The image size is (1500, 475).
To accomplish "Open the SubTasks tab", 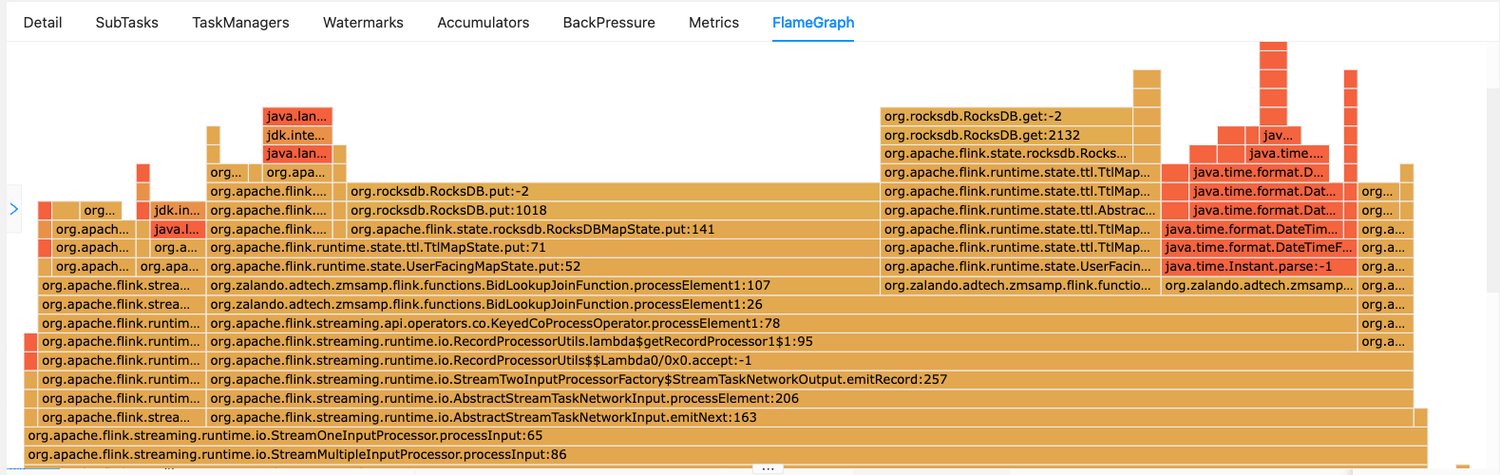I will (127, 22).
